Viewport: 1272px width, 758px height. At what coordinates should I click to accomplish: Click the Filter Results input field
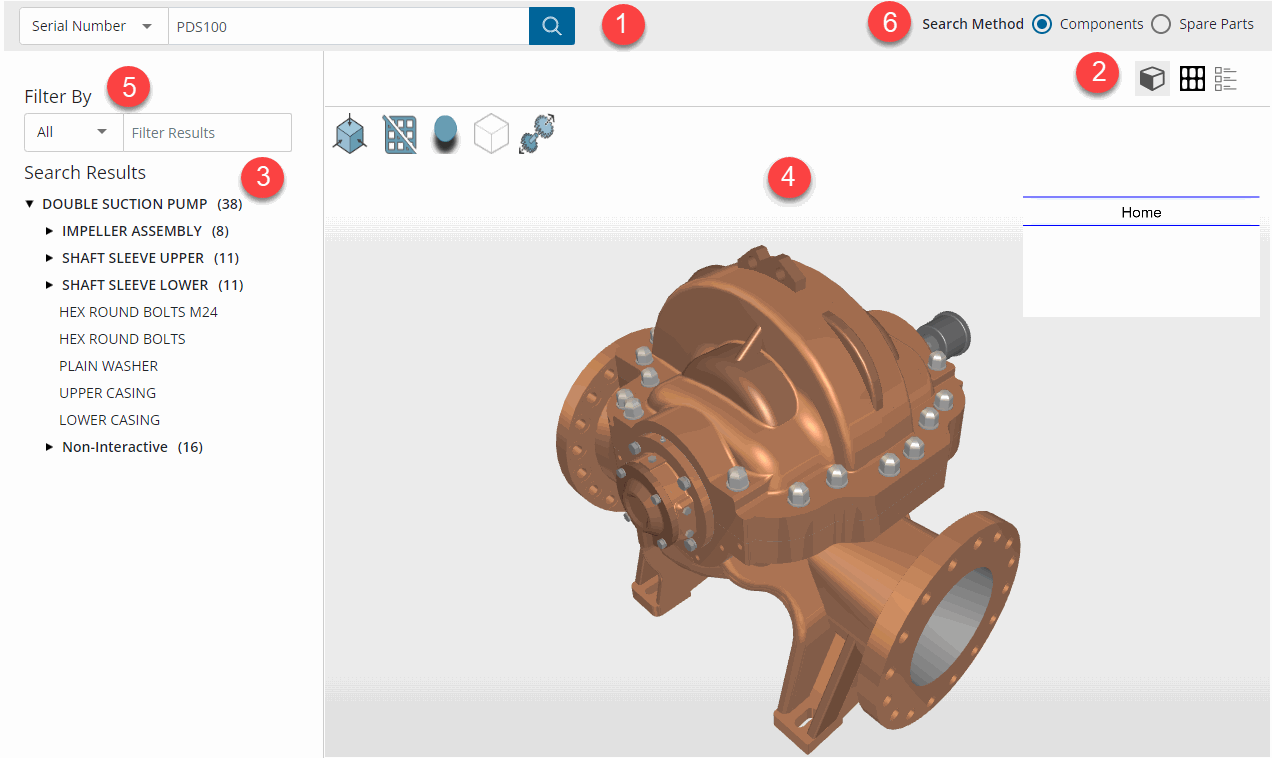(206, 132)
